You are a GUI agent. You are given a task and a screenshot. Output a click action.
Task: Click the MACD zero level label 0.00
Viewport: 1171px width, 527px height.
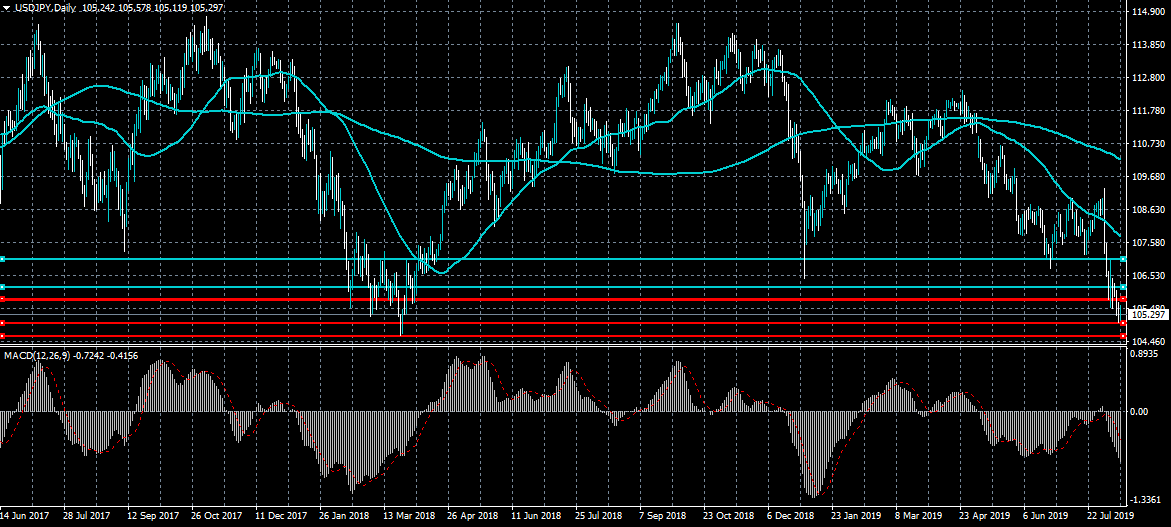tap(1139, 411)
